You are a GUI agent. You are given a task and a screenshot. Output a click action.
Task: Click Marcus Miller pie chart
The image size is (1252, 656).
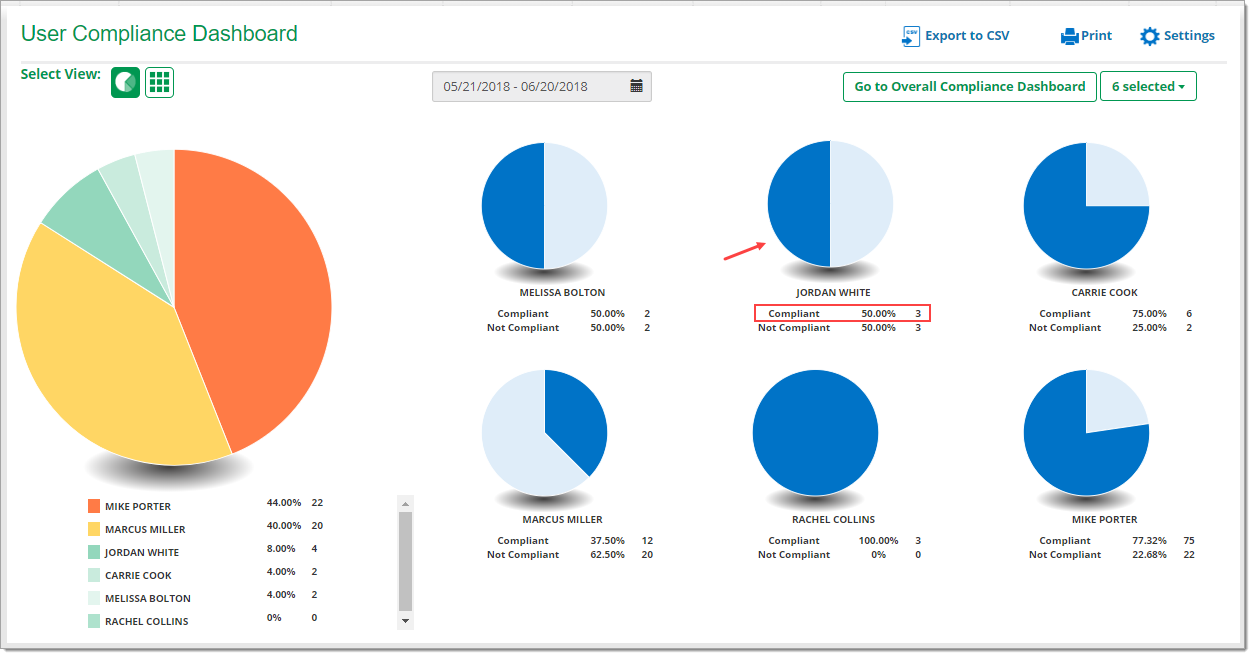[544, 432]
